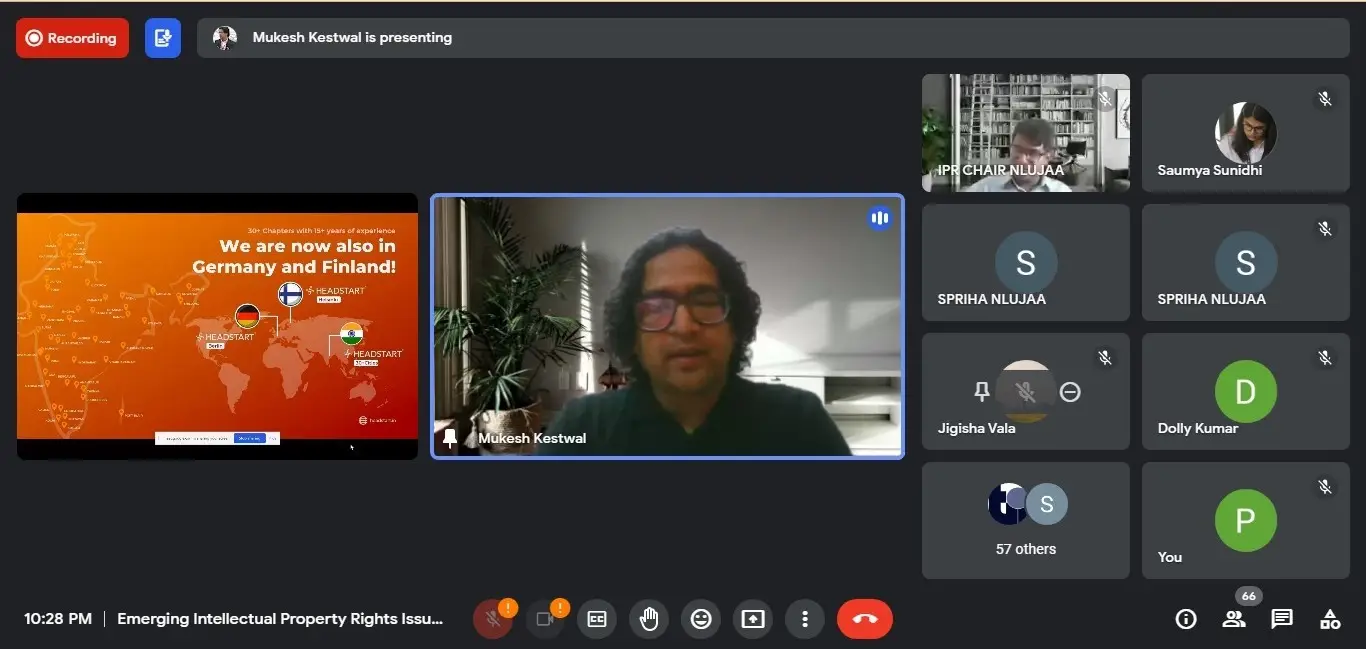Unpin Jigisha Vala's tile with pin icon
This screenshot has height=649, width=1366.
pos(982,392)
